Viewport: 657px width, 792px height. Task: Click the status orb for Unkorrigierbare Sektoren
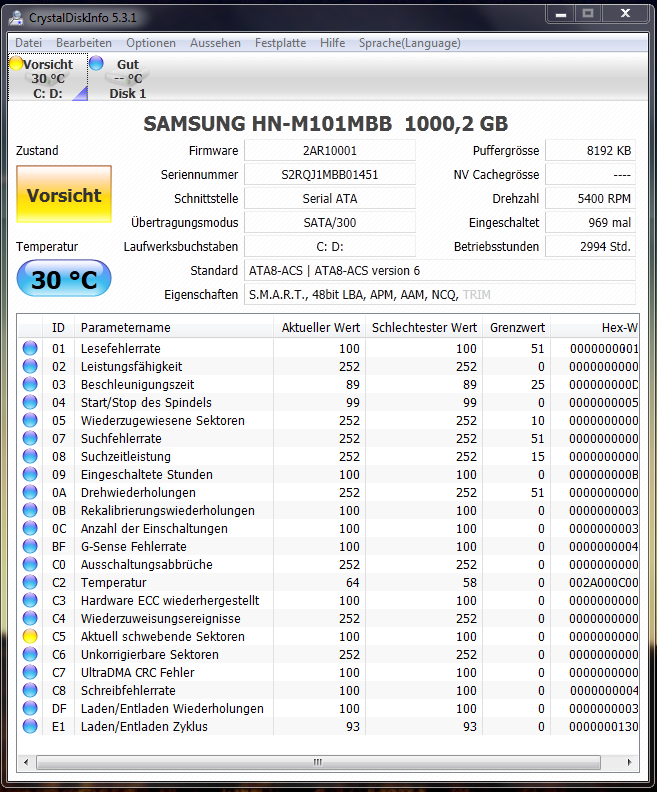click(30, 655)
